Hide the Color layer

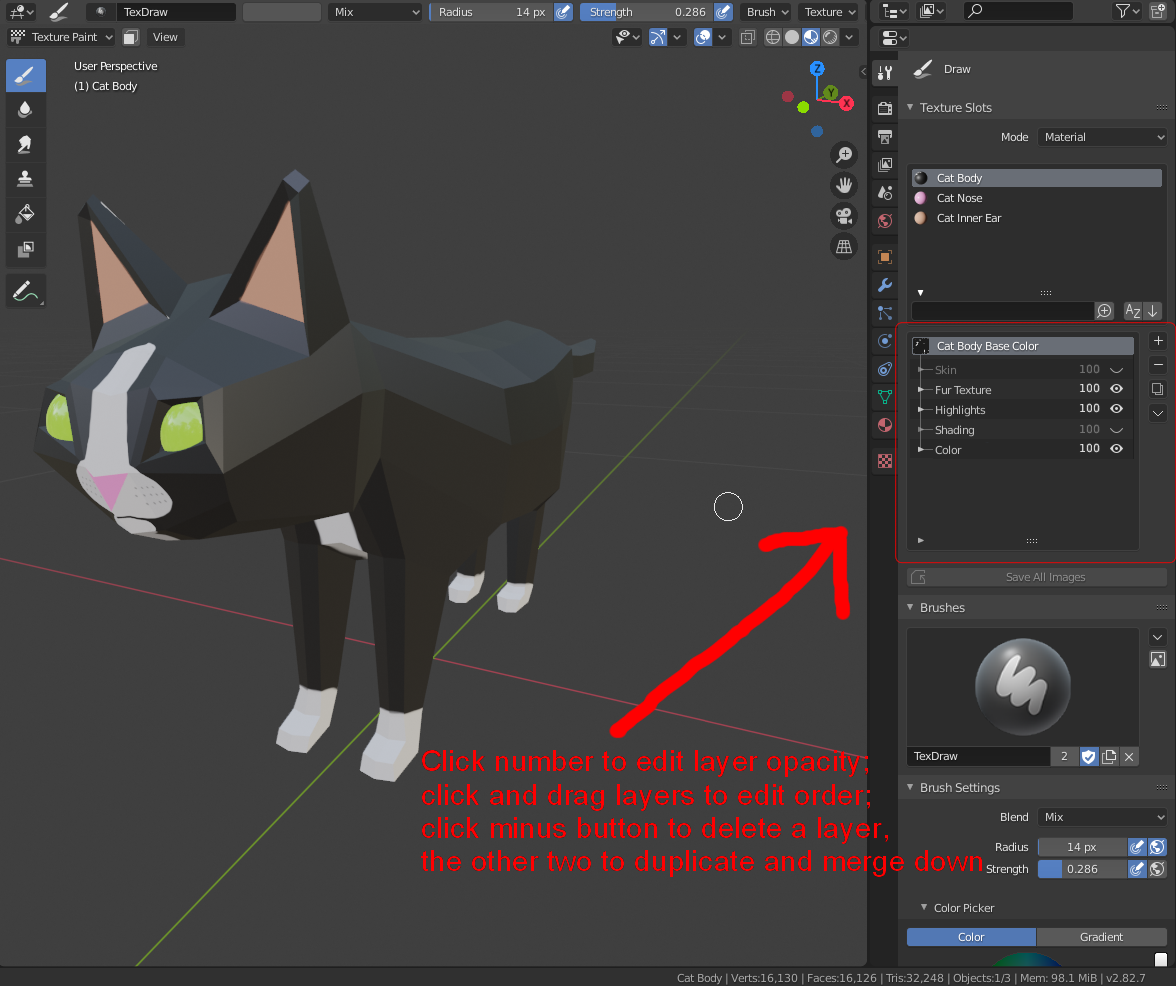pos(1116,448)
